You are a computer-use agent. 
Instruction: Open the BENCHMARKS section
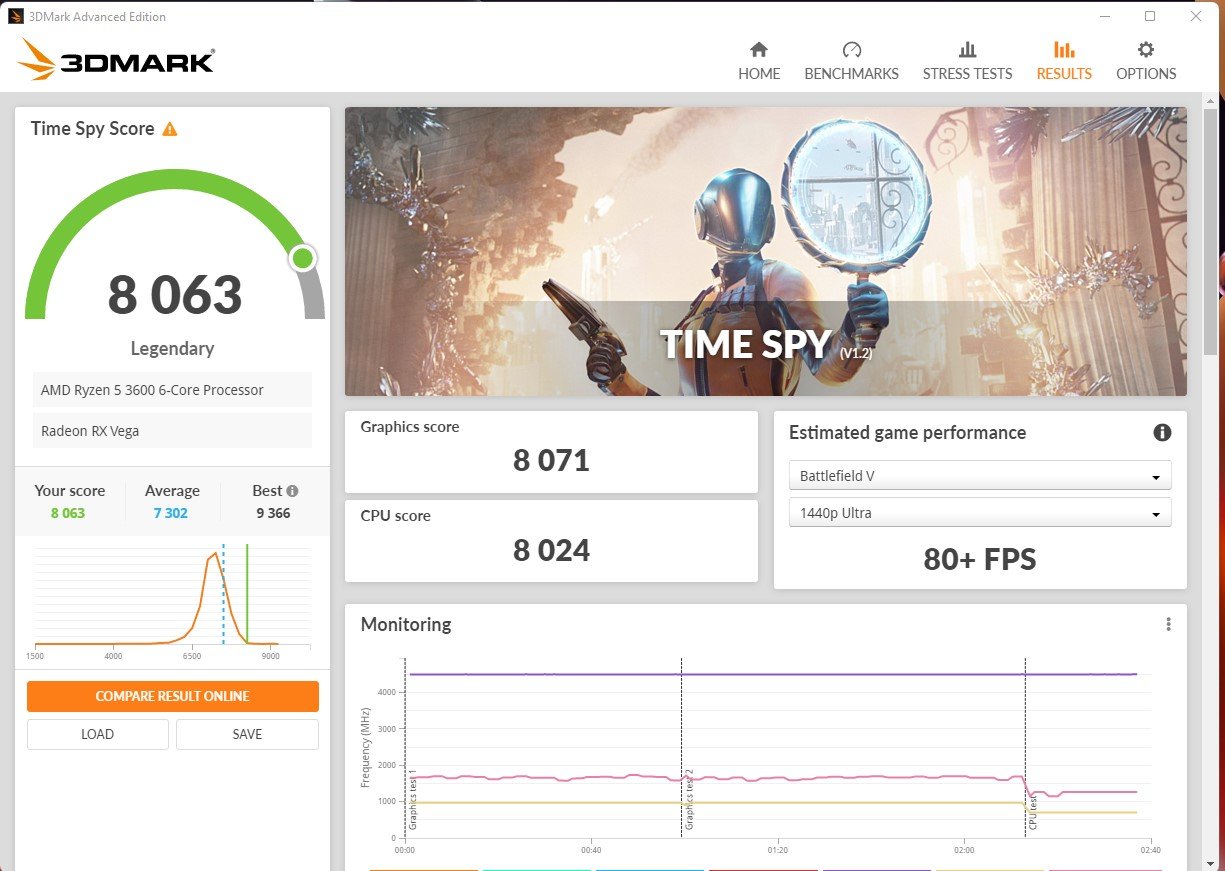coord(851,61)
